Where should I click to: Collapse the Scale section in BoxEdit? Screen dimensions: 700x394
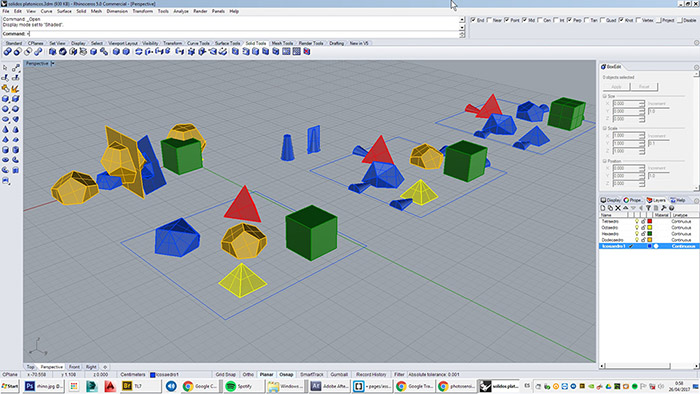pyautogui.click(x=605, y=128)
